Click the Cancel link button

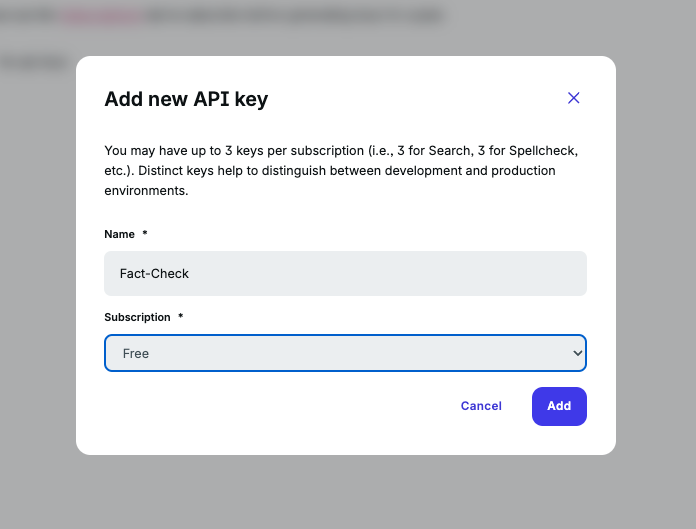click(x=481, y=406)
